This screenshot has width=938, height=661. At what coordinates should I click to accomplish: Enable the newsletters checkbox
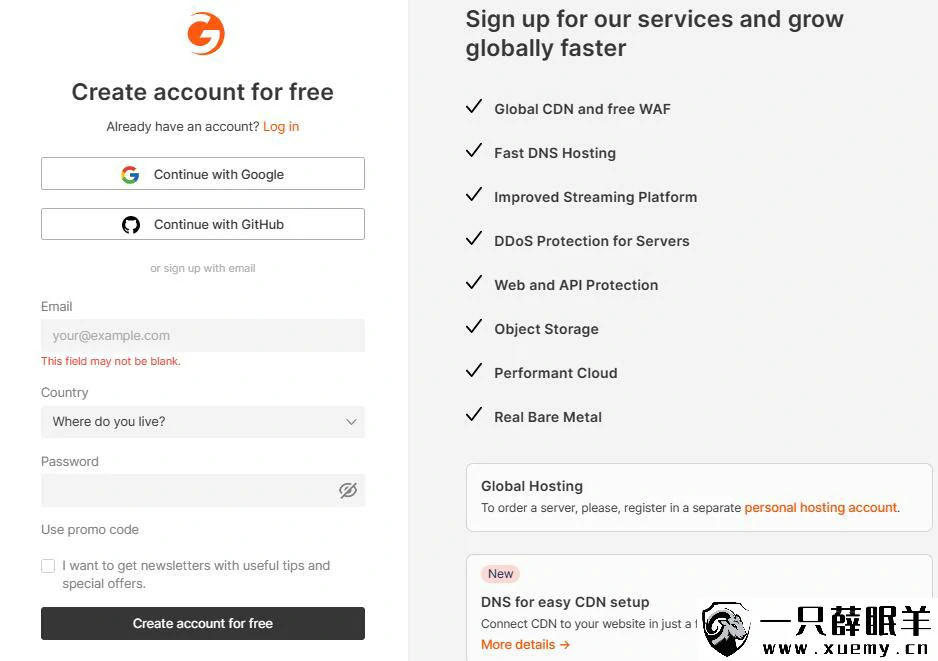[48, 566]
